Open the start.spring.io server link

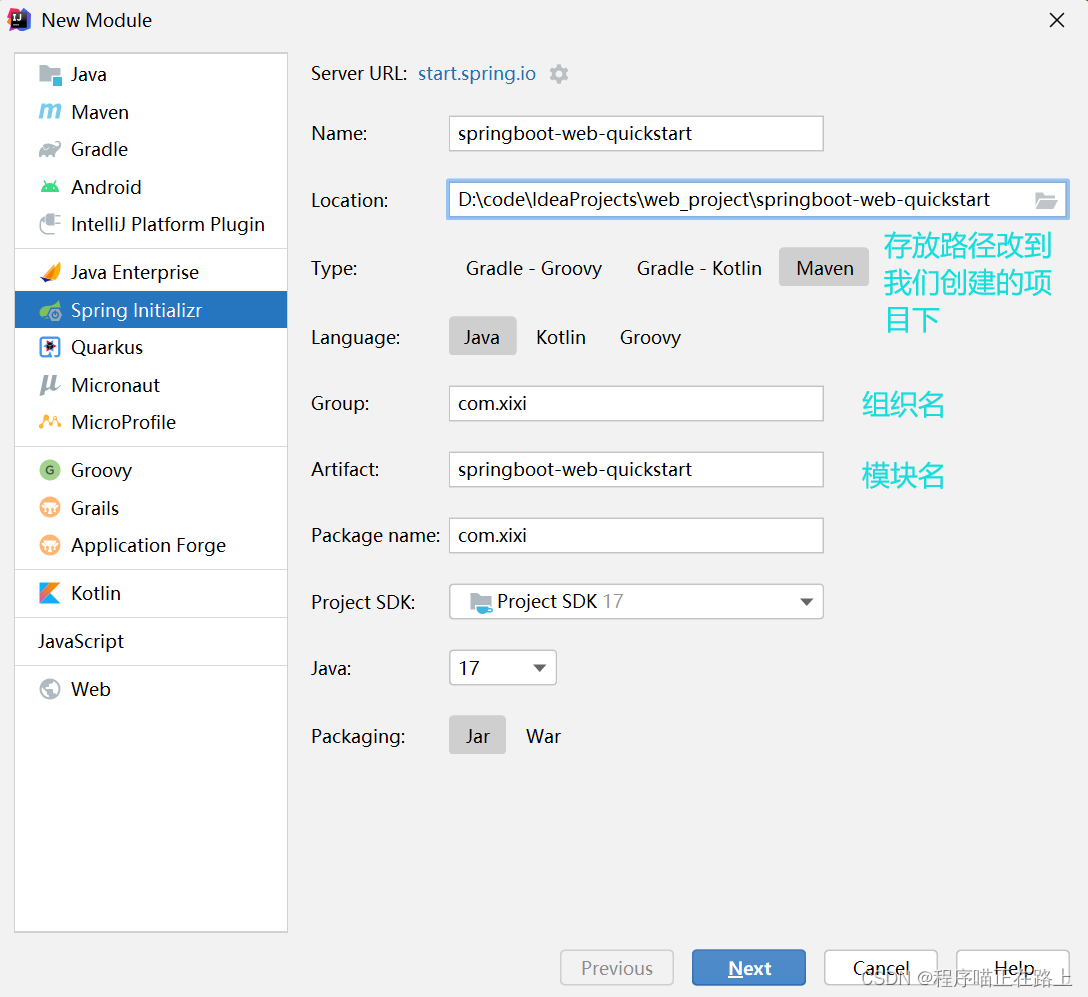[x=476, y=74]
